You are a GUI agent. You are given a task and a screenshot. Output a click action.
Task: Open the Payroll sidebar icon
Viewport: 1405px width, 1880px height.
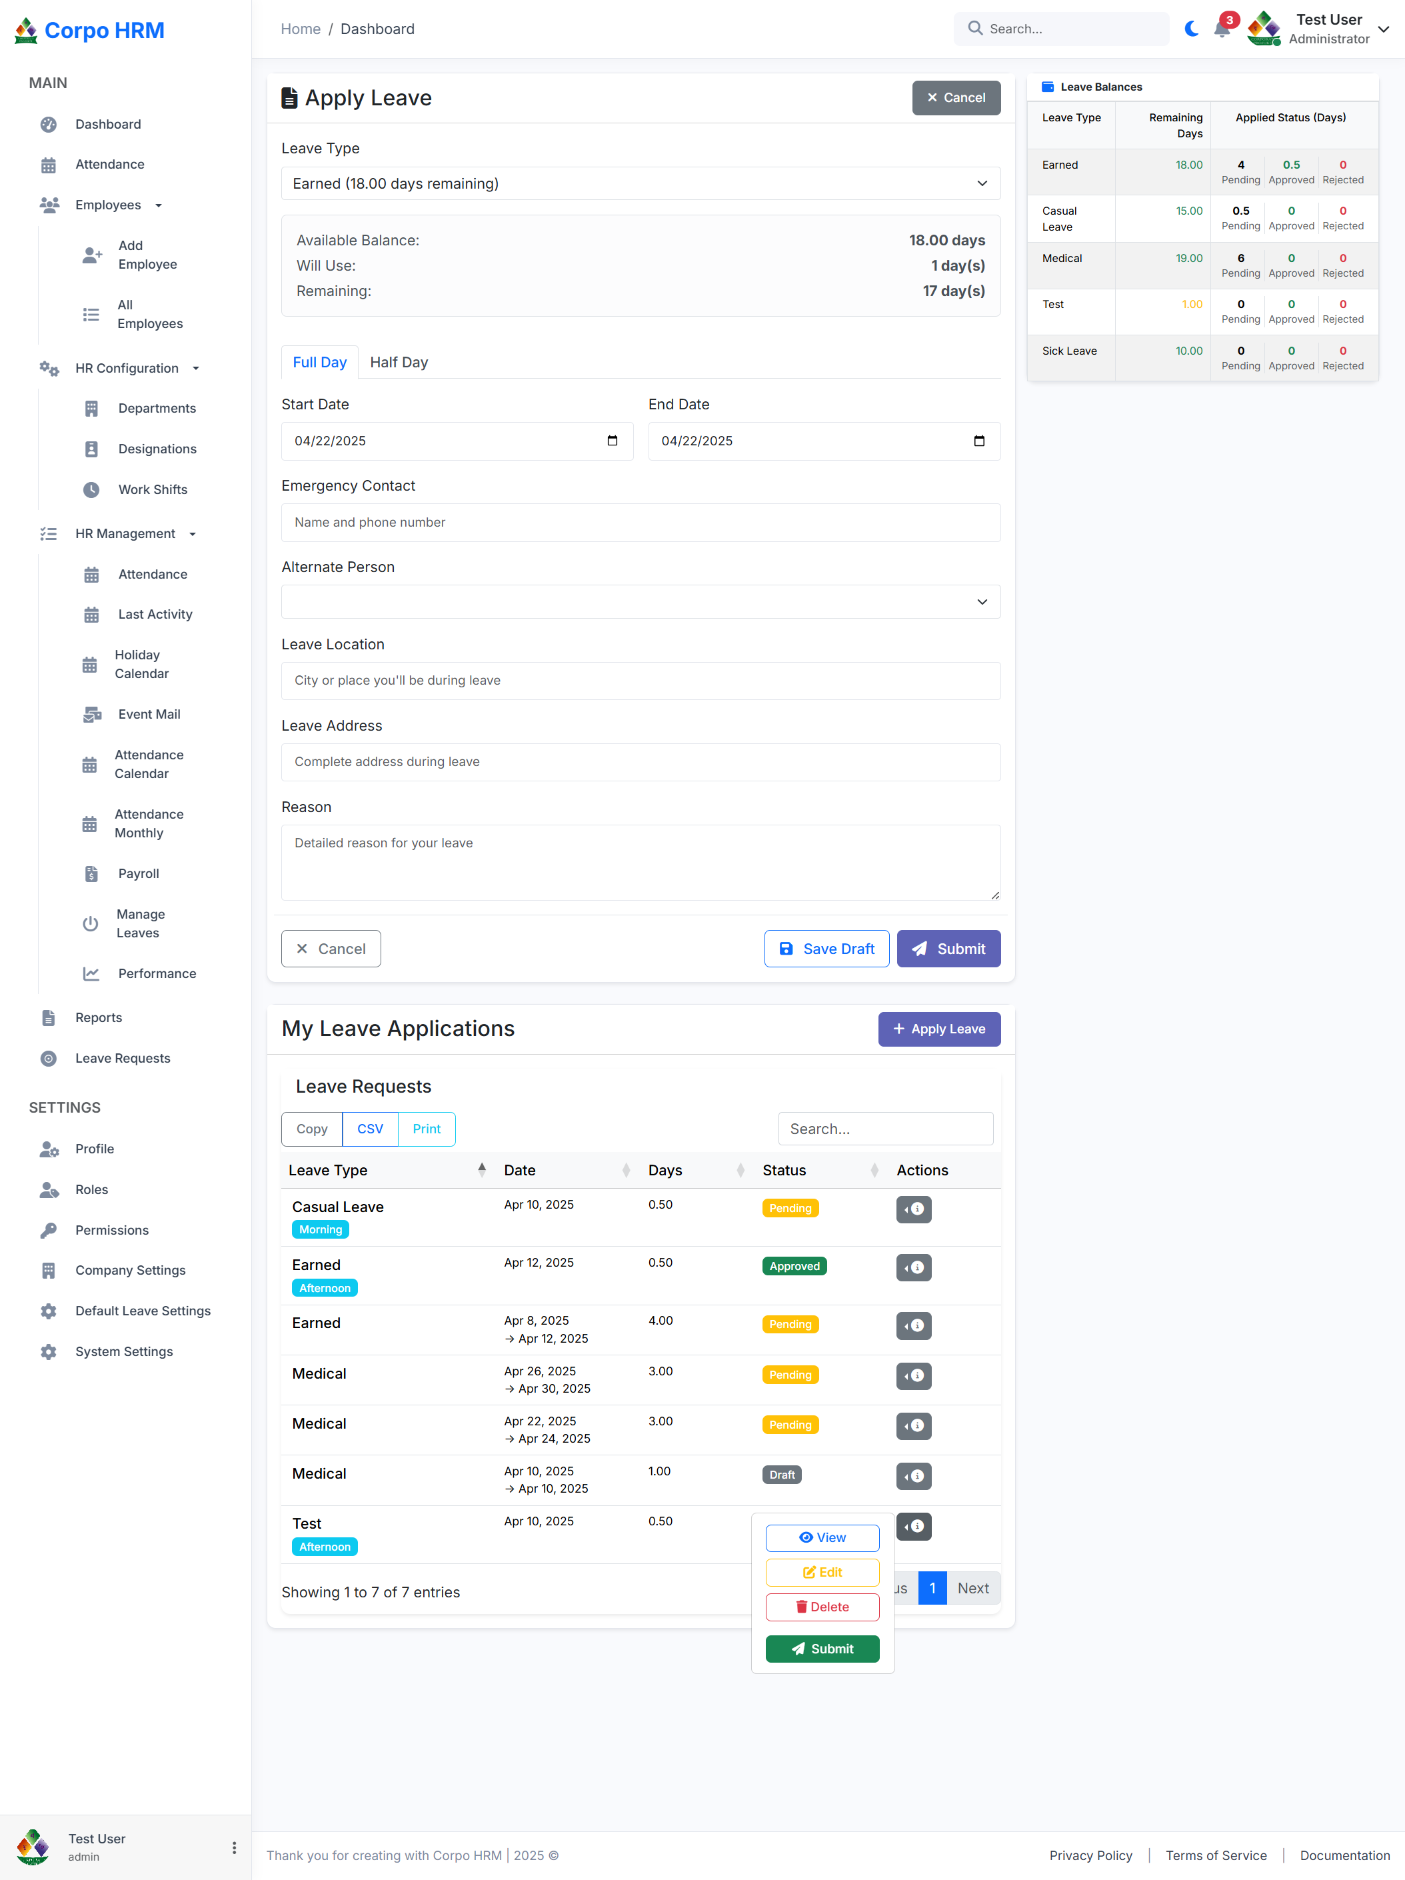point(91,874)
